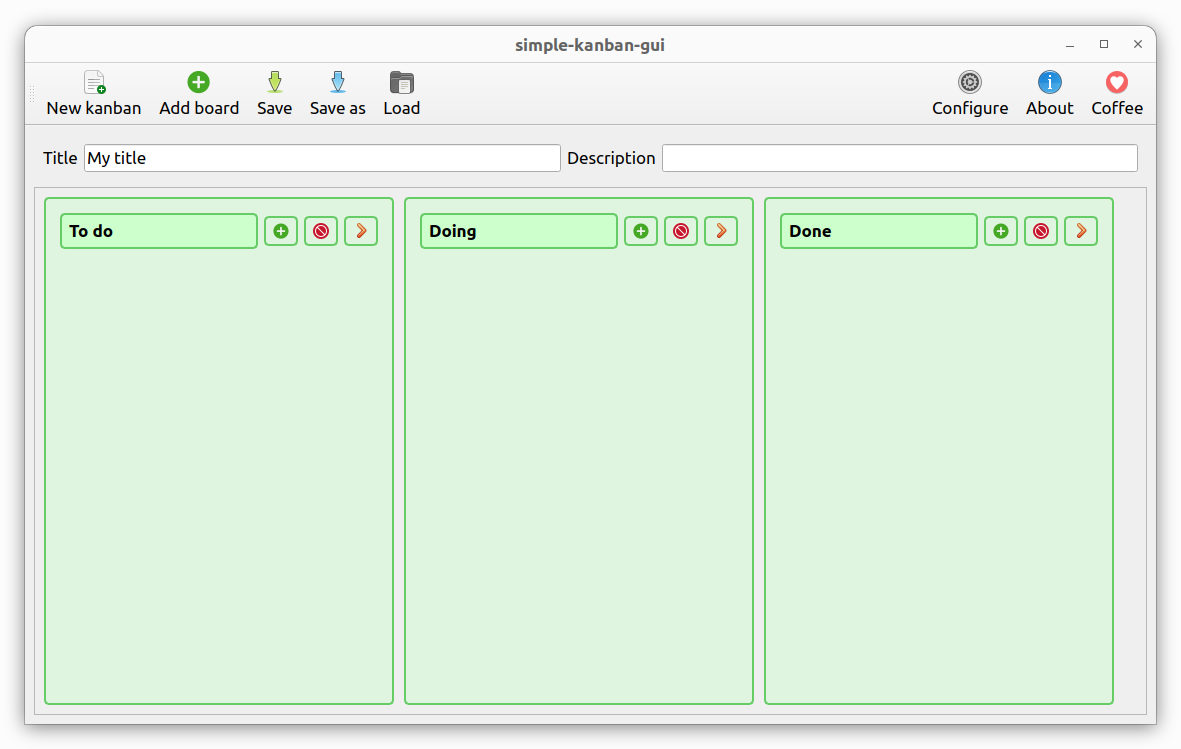The image size is (1181, 749).
Task: Create a new kanban
Action: [x=94, y=93]
